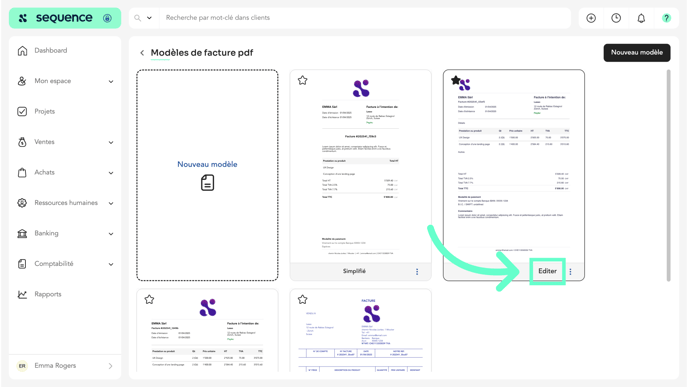Viewport: 688px width, 387px height.
Task: Expand the Banking chevron
Action: point(111,234)
